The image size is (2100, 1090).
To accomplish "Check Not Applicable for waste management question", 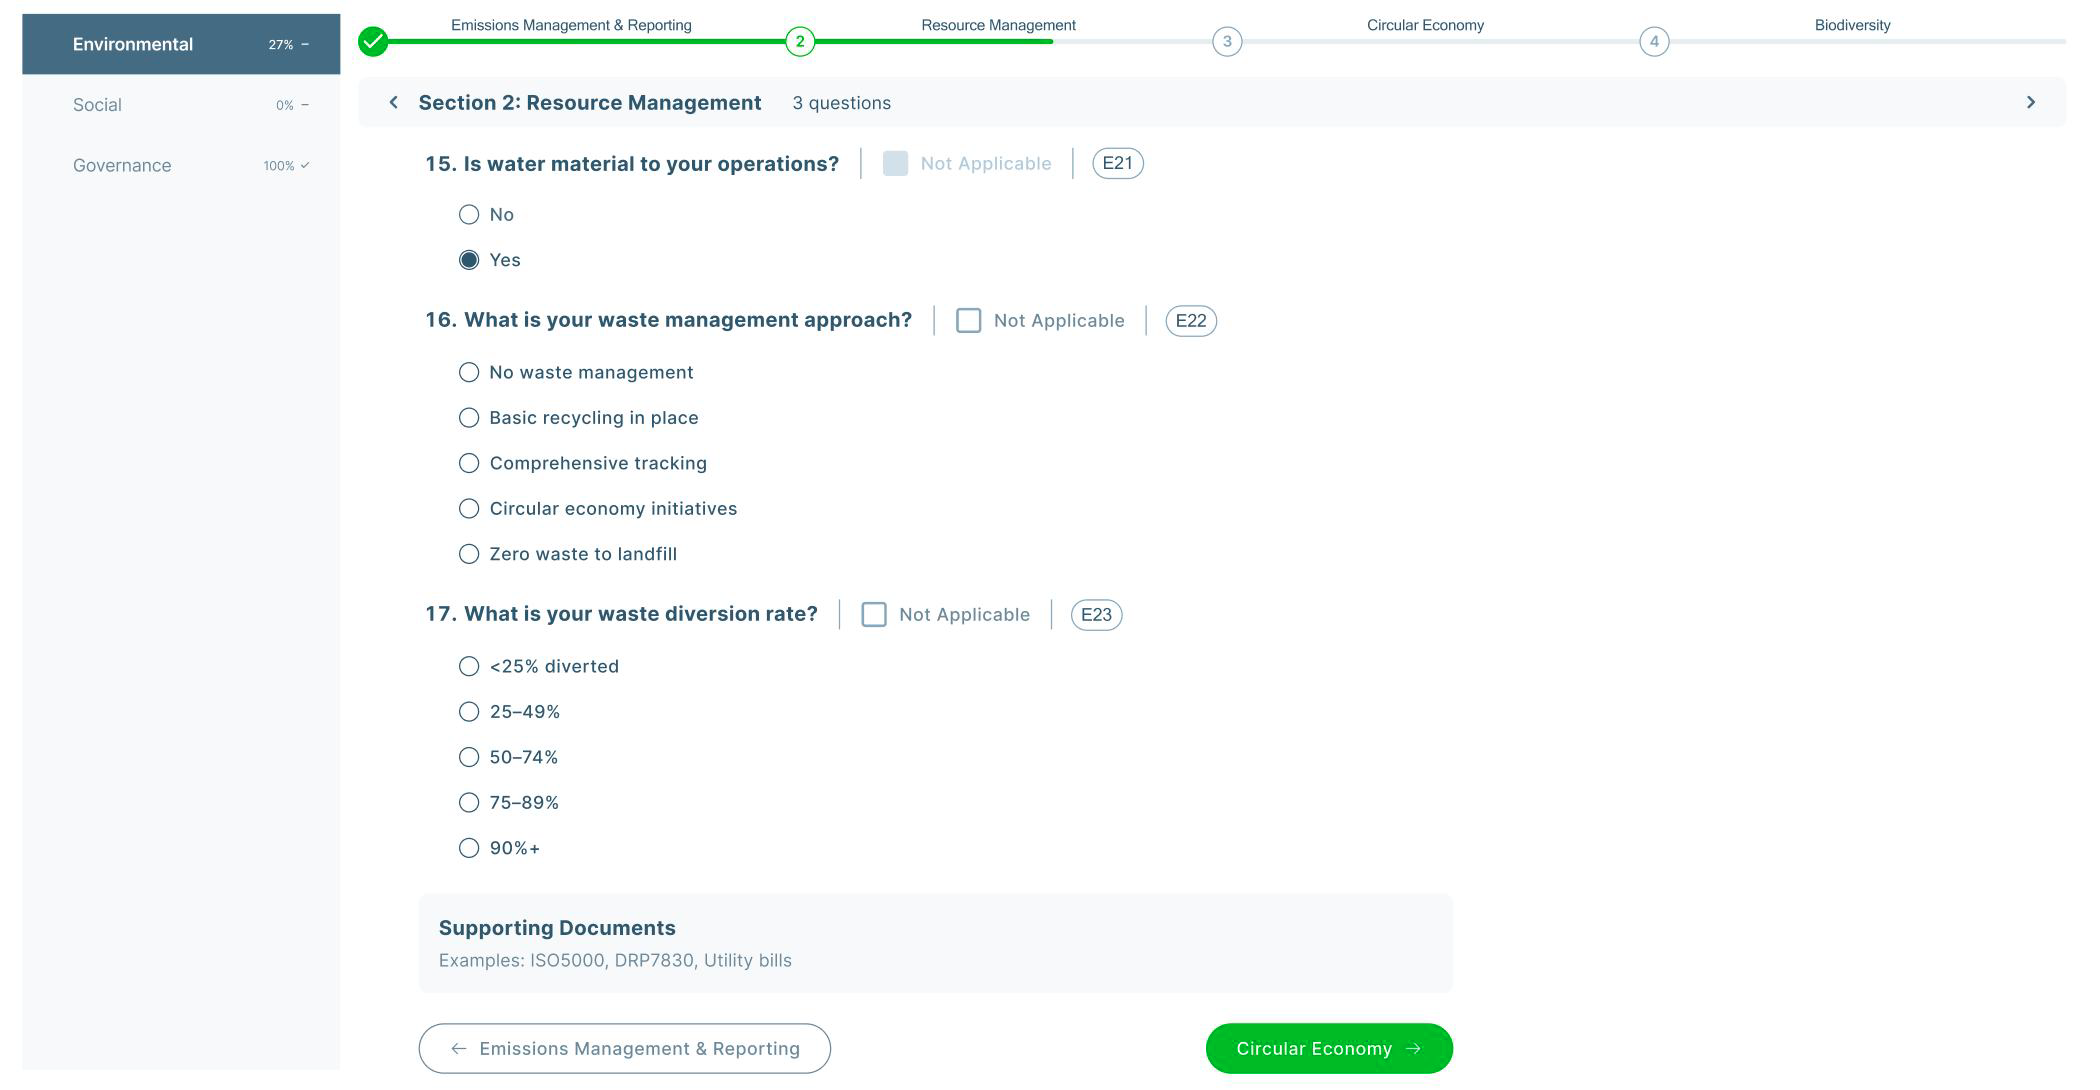I will [968, 321].
